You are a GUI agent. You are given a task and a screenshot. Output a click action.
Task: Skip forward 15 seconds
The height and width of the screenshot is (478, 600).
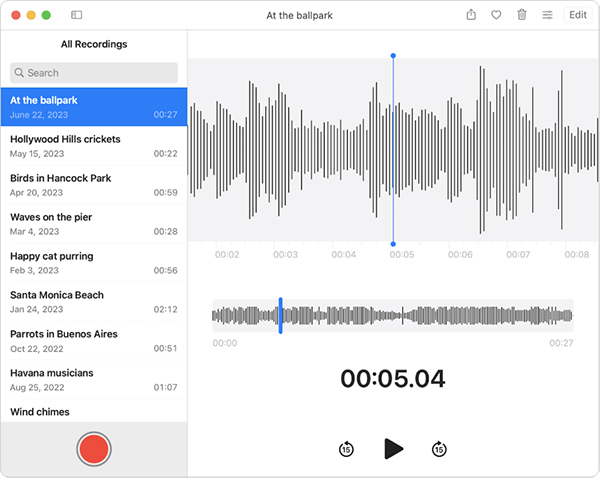[439, 449]
